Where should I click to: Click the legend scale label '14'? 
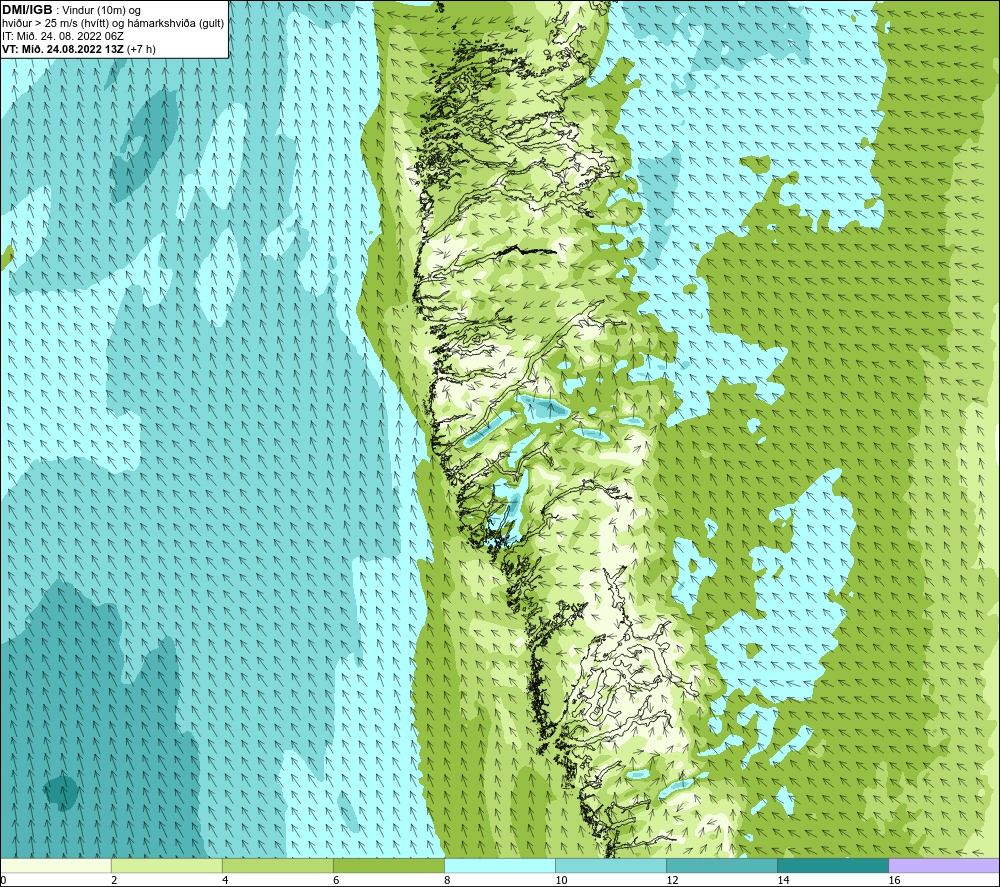pos(783,880)
